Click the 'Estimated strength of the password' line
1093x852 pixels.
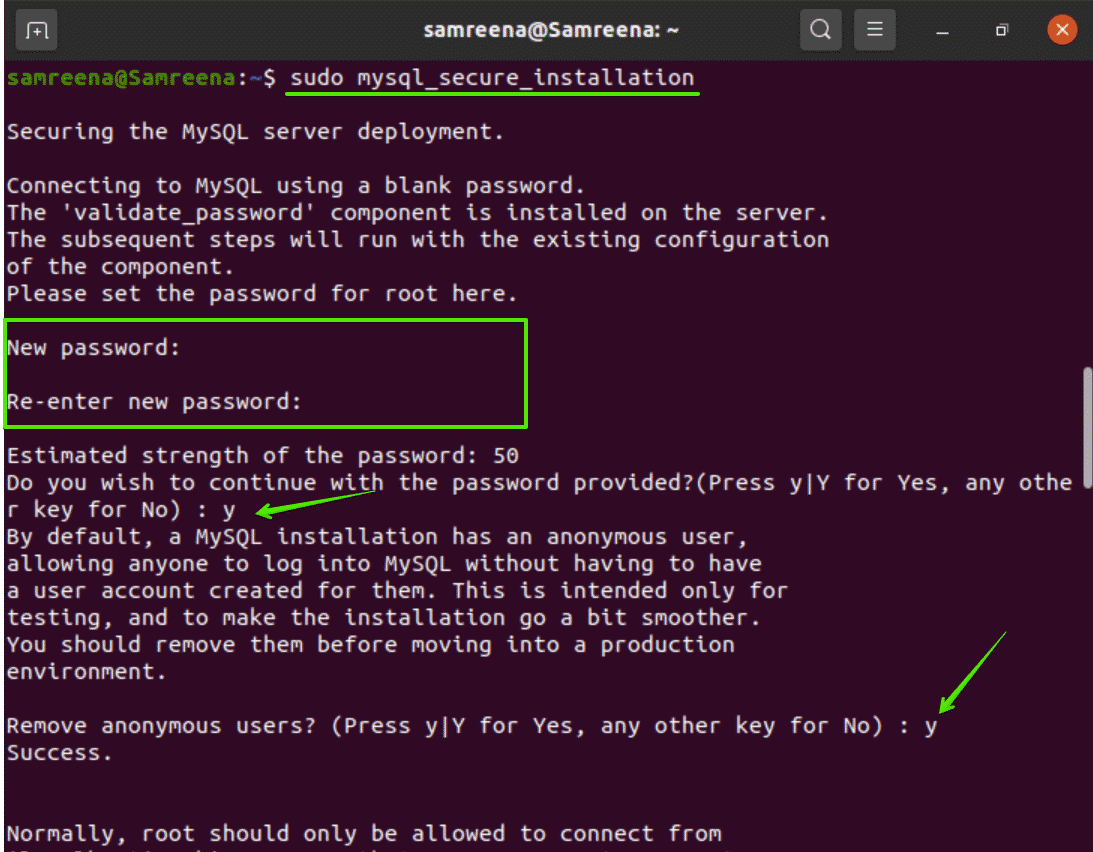[262, 456]
